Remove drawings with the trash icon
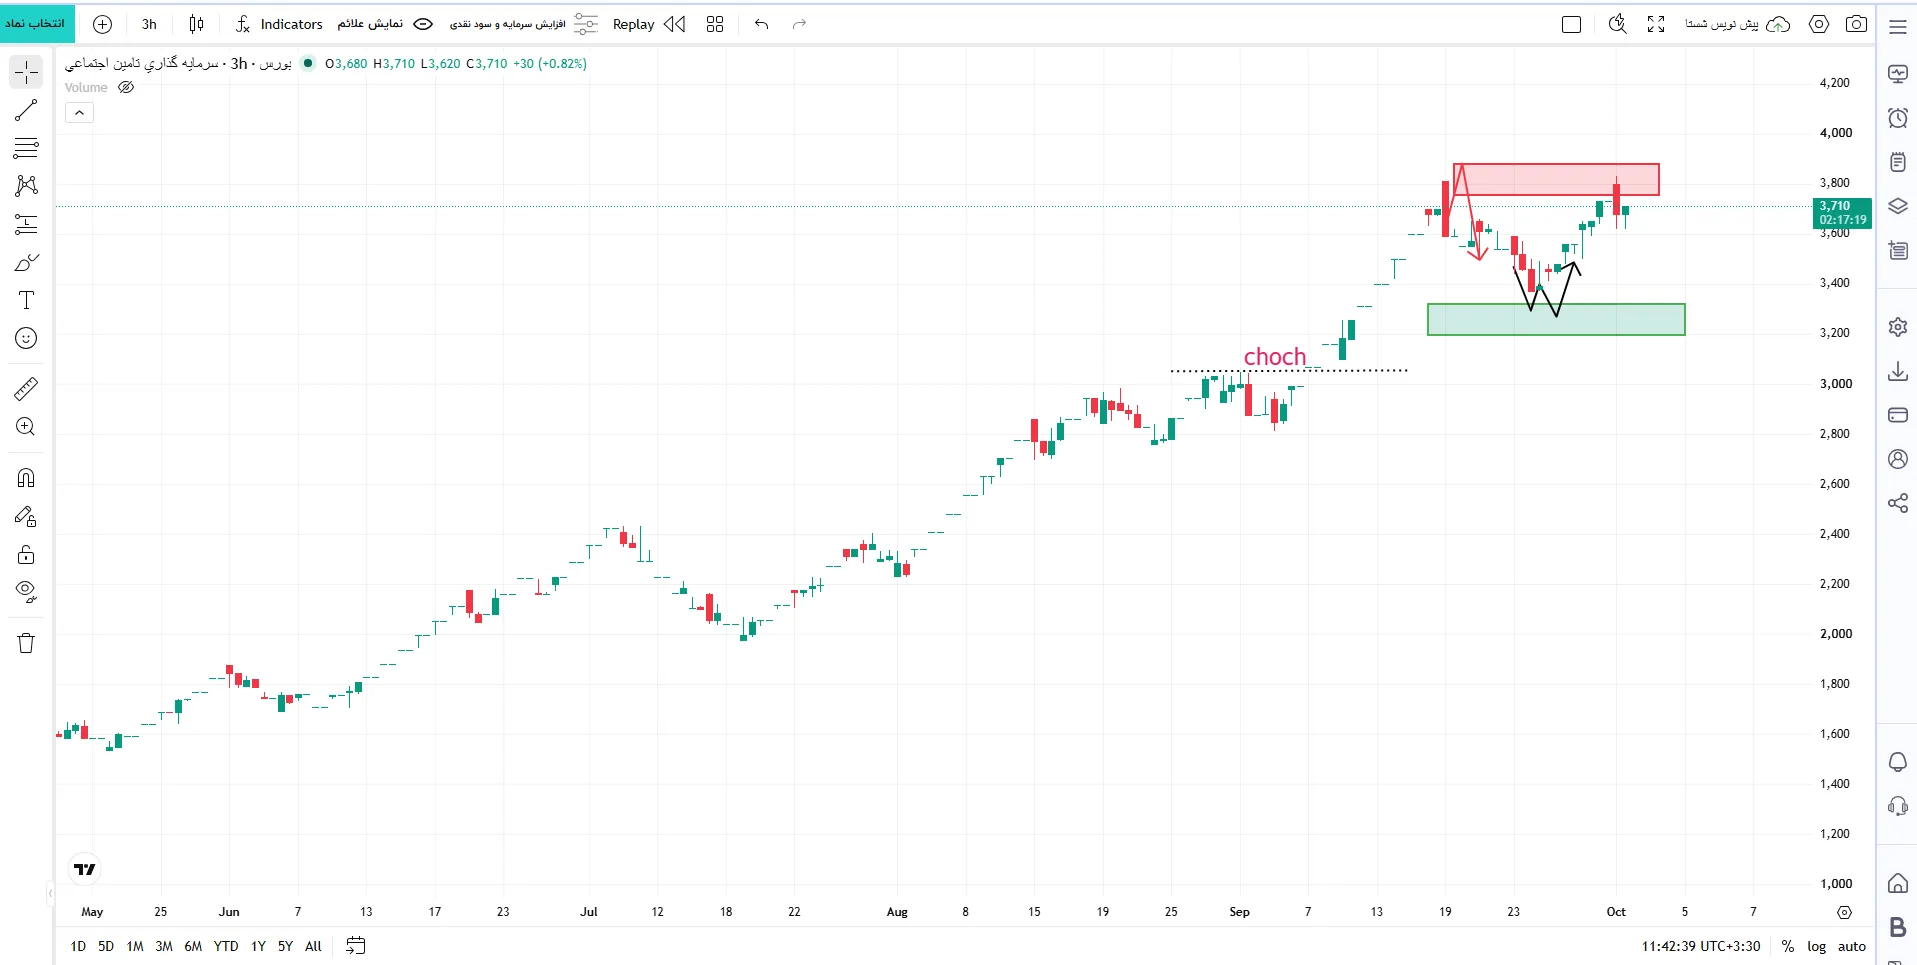This screenshot has height=965, width=1917. click(26, 643)
